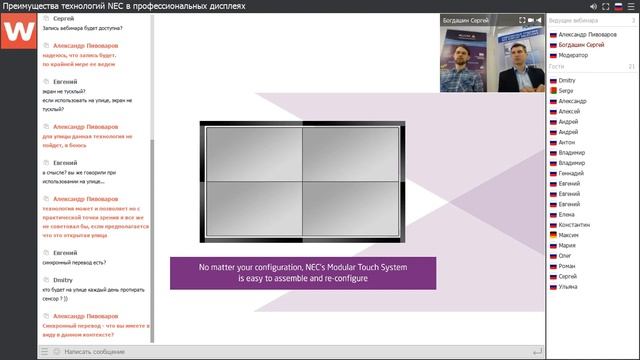
Task: Select guest Serge in participants list
Action: coord(566,91)
